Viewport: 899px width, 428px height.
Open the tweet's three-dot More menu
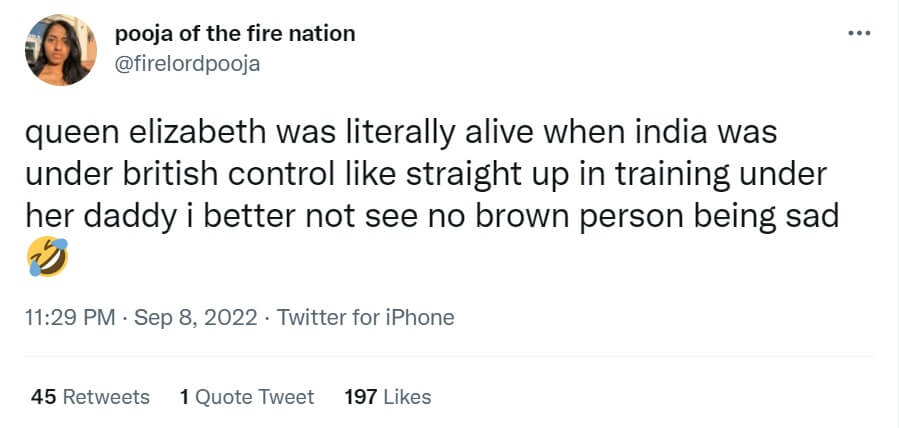[x=859, y=33]
